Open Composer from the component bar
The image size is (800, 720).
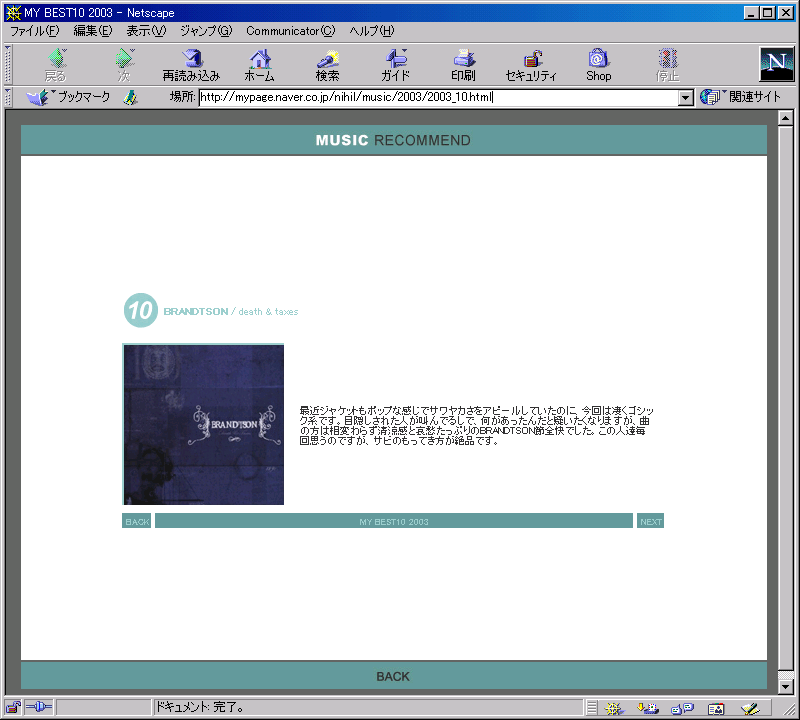pyautogui.click(x=750, y=708)
